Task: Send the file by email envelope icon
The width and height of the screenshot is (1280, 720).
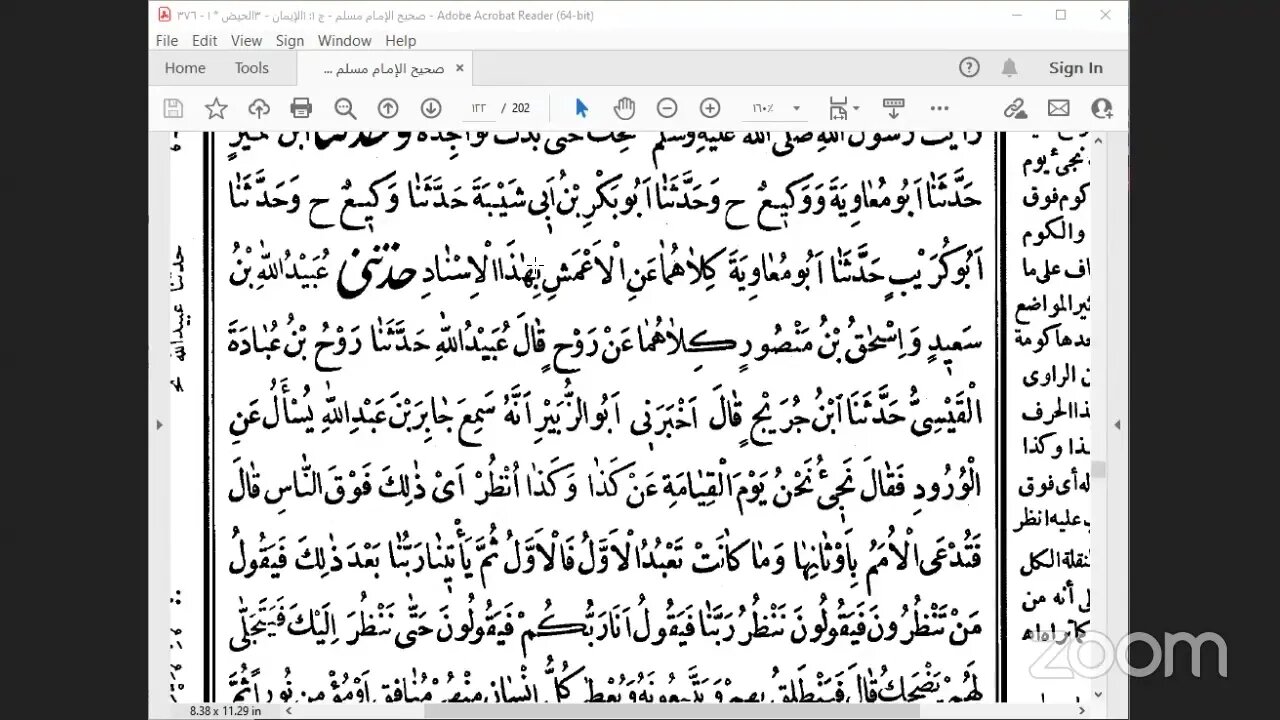Action: coord(1058,109)
